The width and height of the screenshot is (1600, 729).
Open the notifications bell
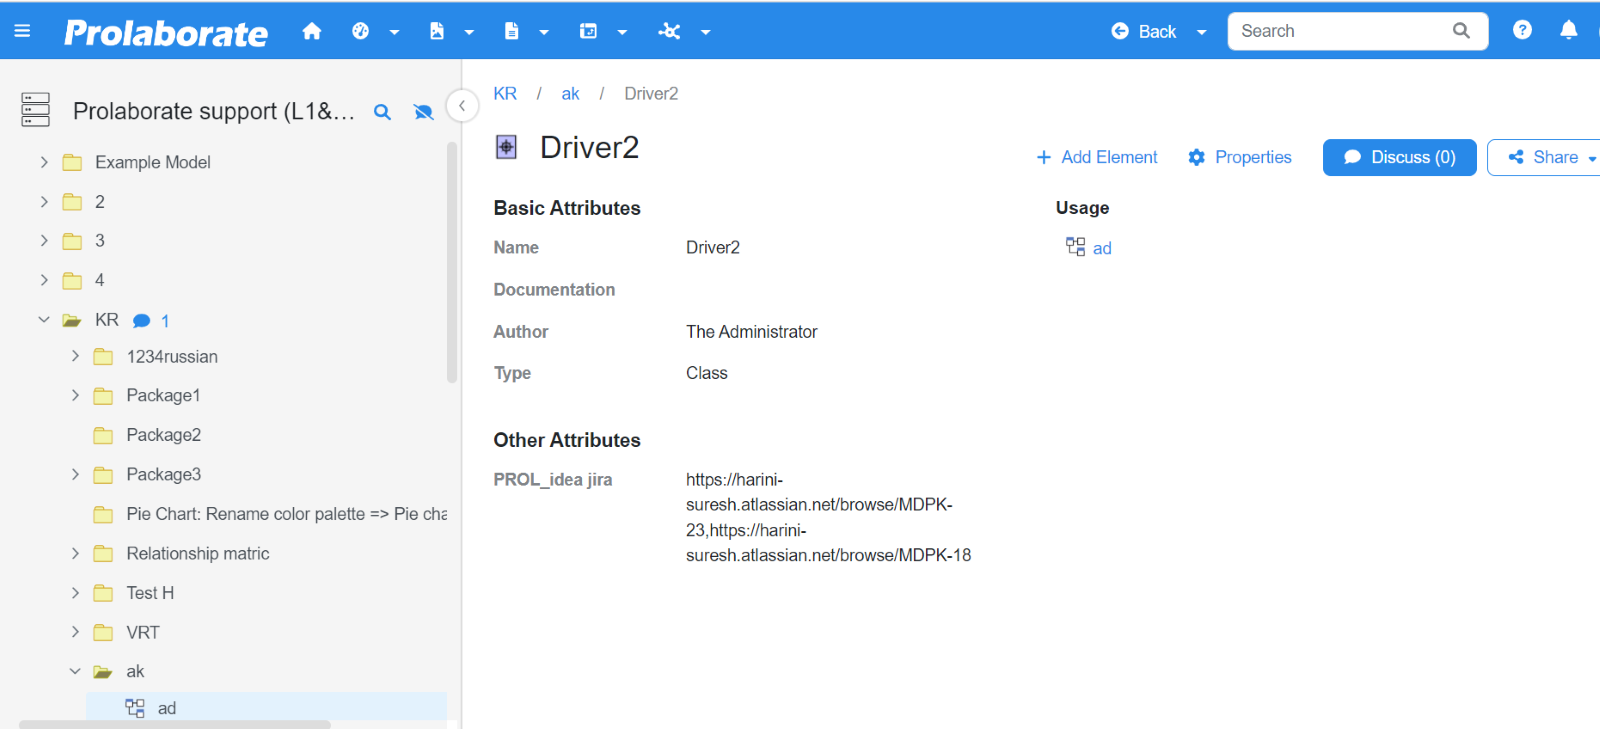pos(1569,30)
